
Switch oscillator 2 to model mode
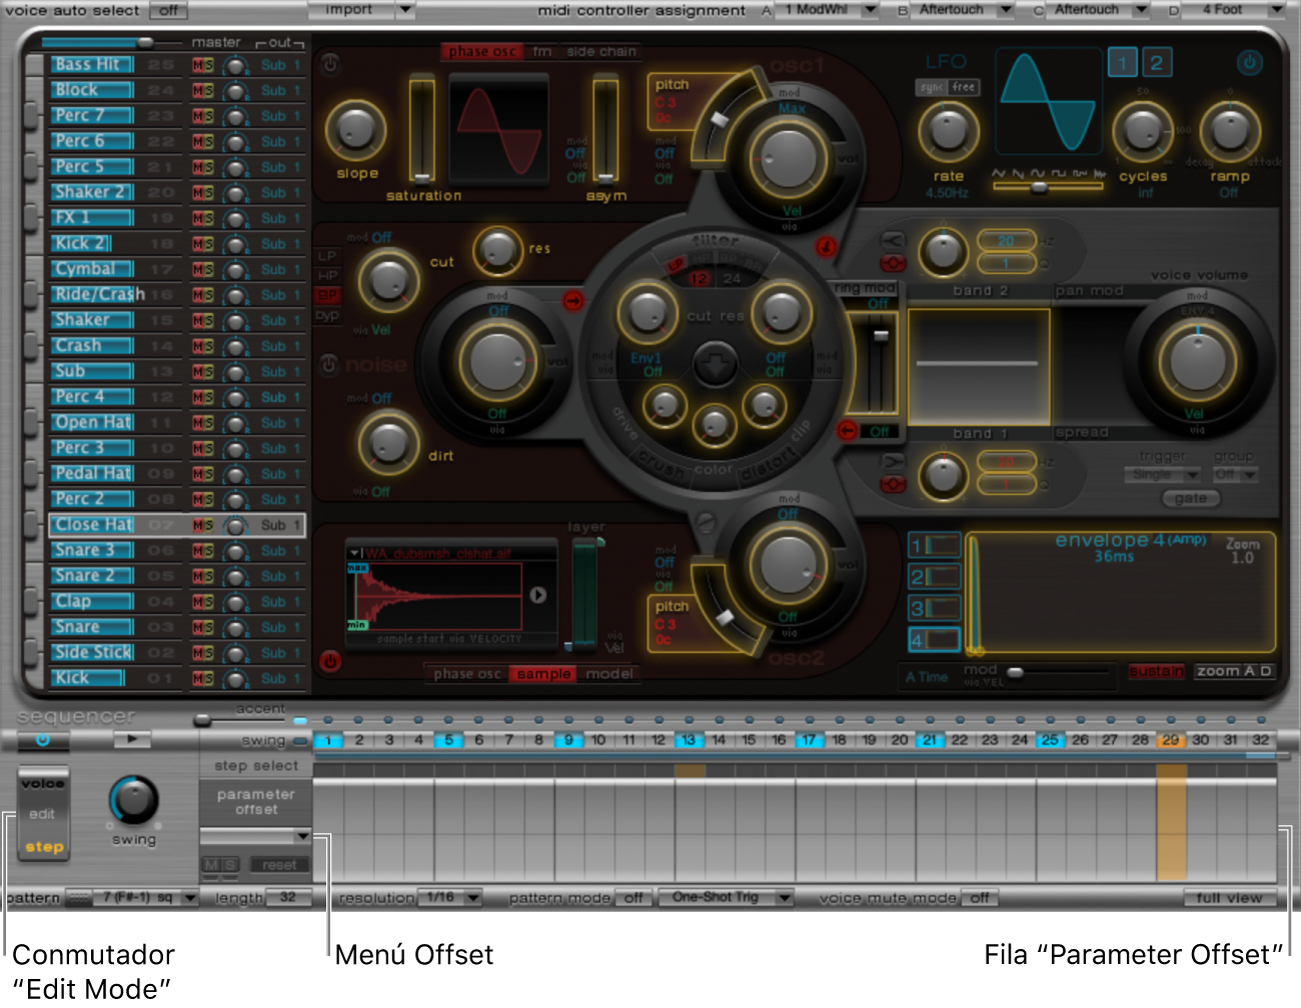[x=609, y=674]
